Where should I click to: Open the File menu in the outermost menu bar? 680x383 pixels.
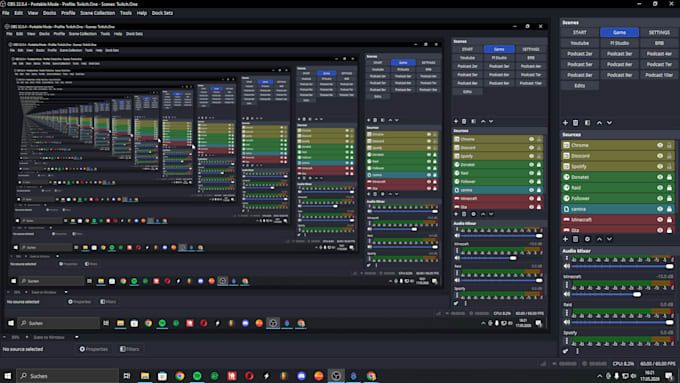pyautogui.click(x=6, y=13)
